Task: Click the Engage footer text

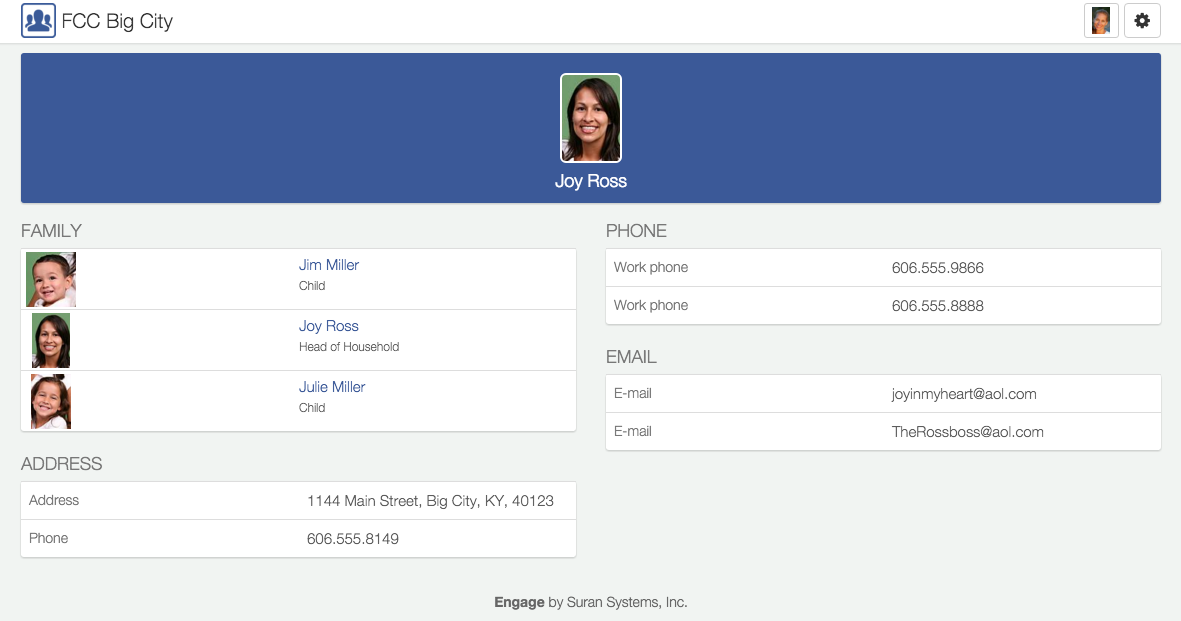Action: [520, 602]
